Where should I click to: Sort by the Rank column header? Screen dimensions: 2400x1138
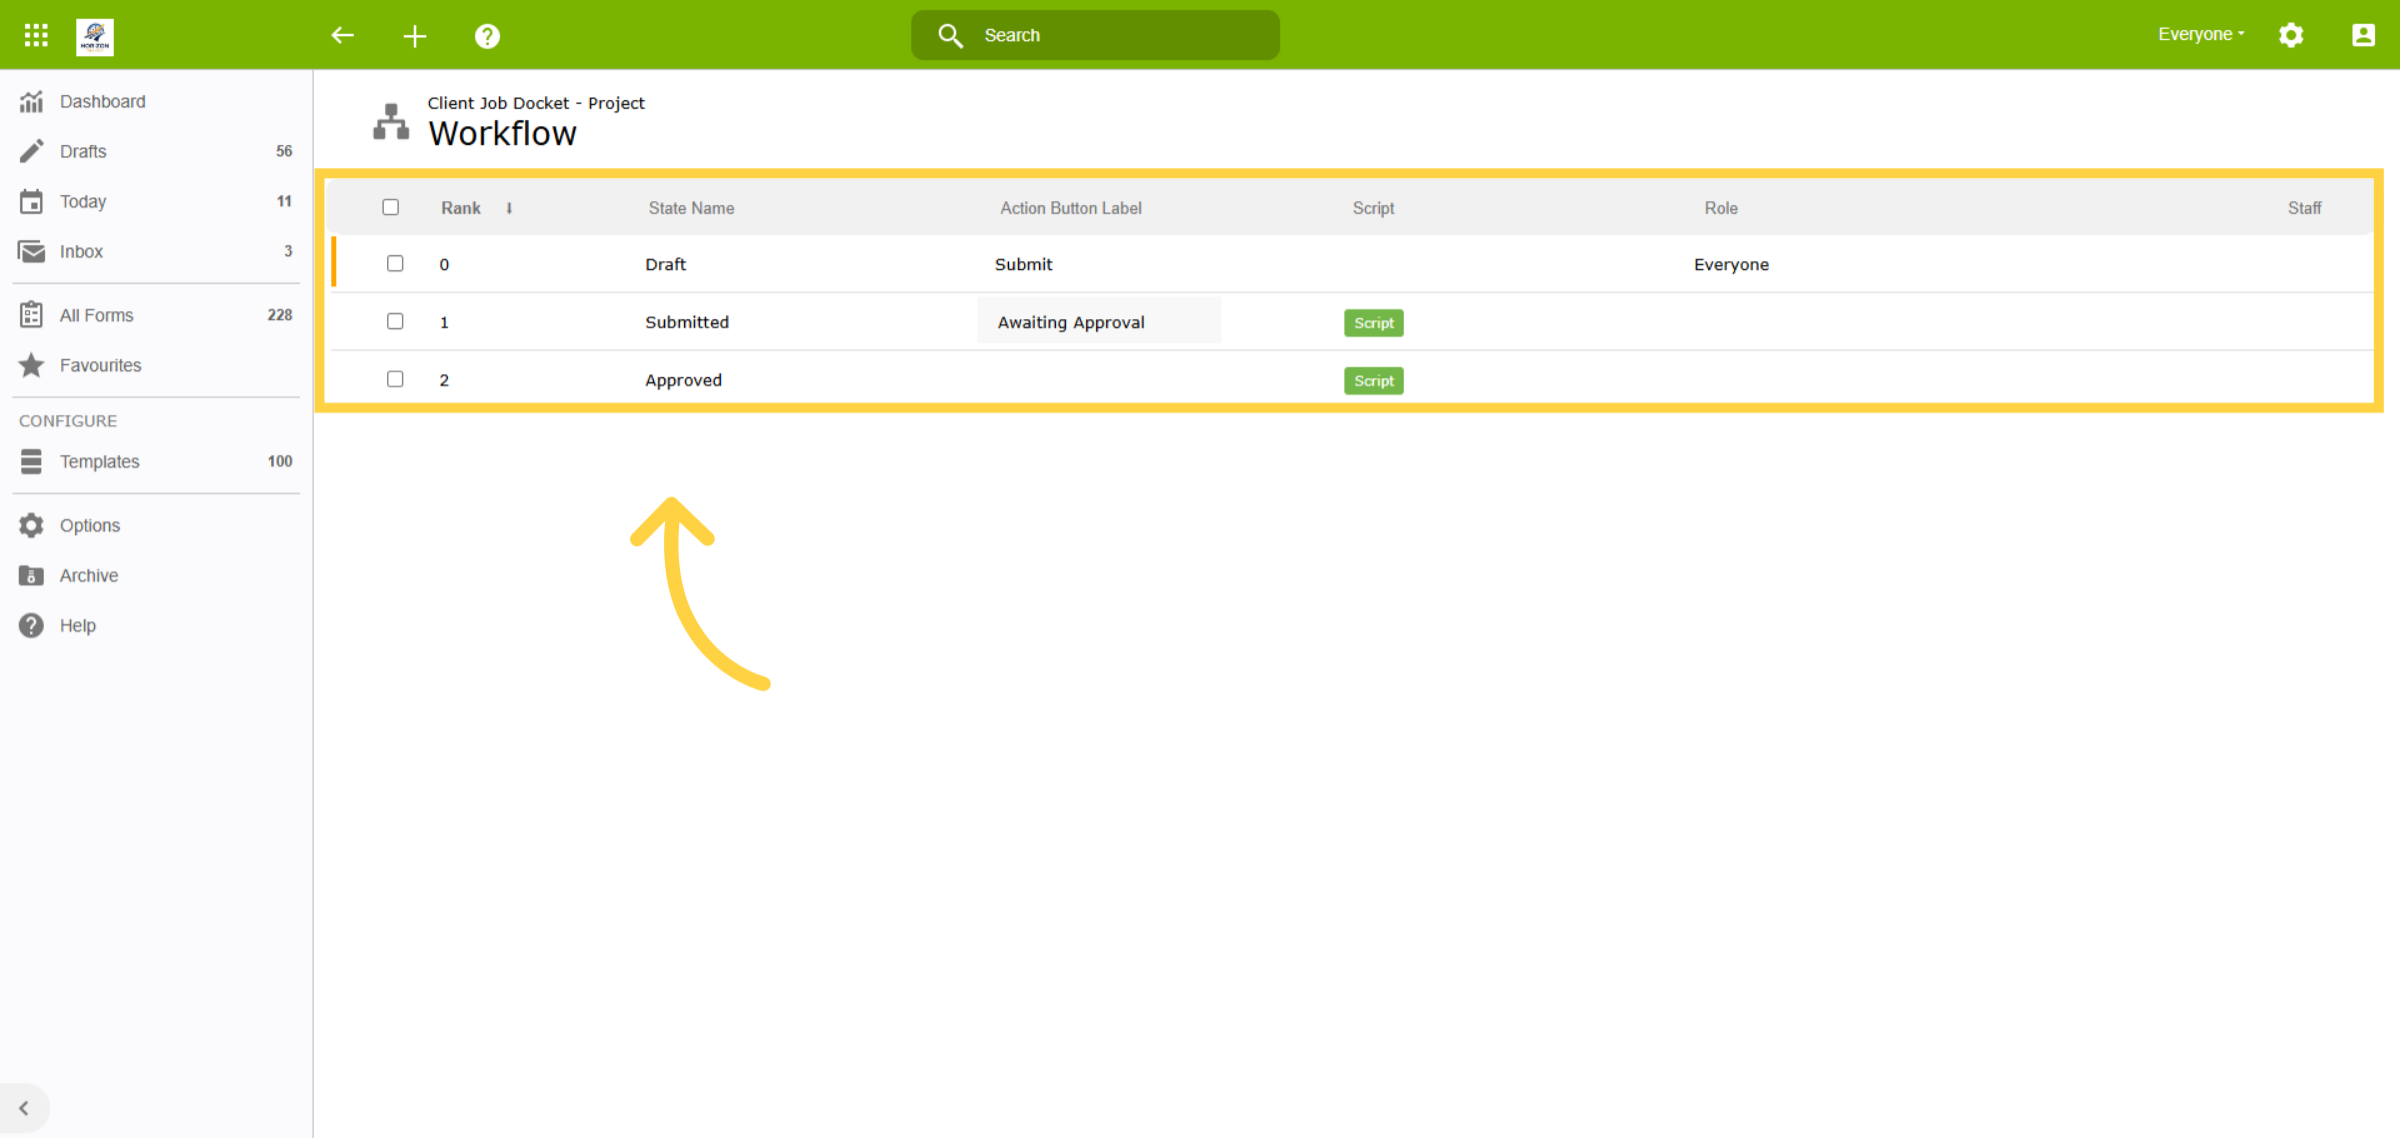tap(461, 208)
